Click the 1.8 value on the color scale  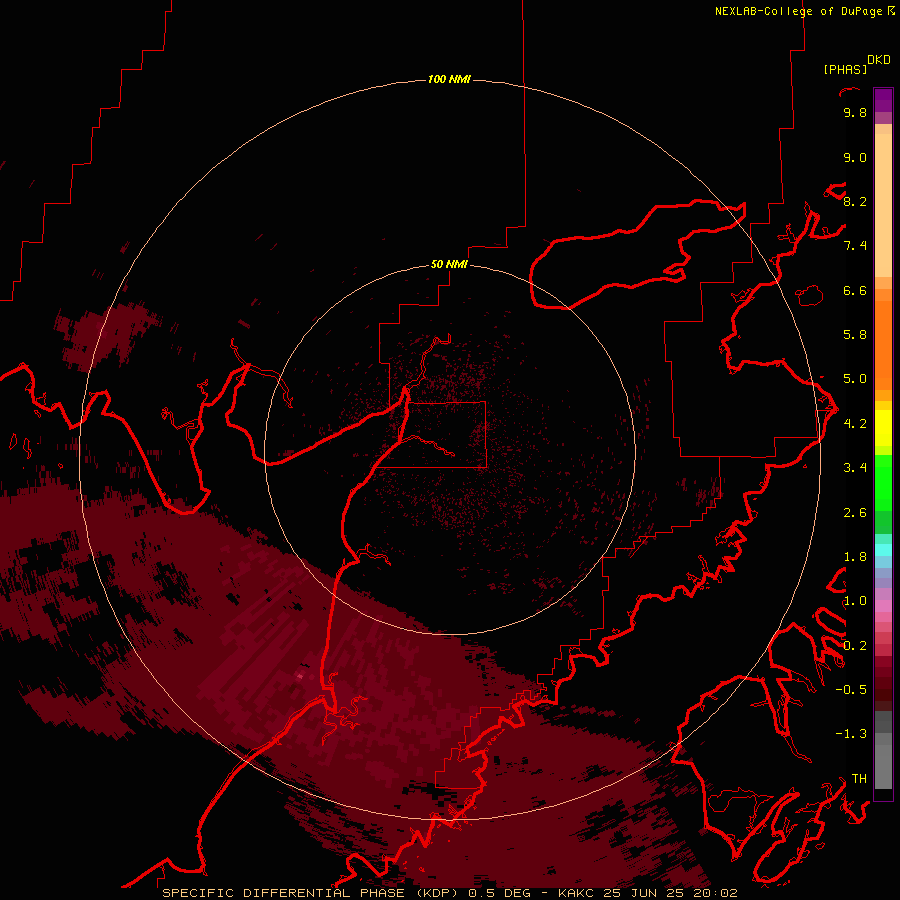[855, 557]
